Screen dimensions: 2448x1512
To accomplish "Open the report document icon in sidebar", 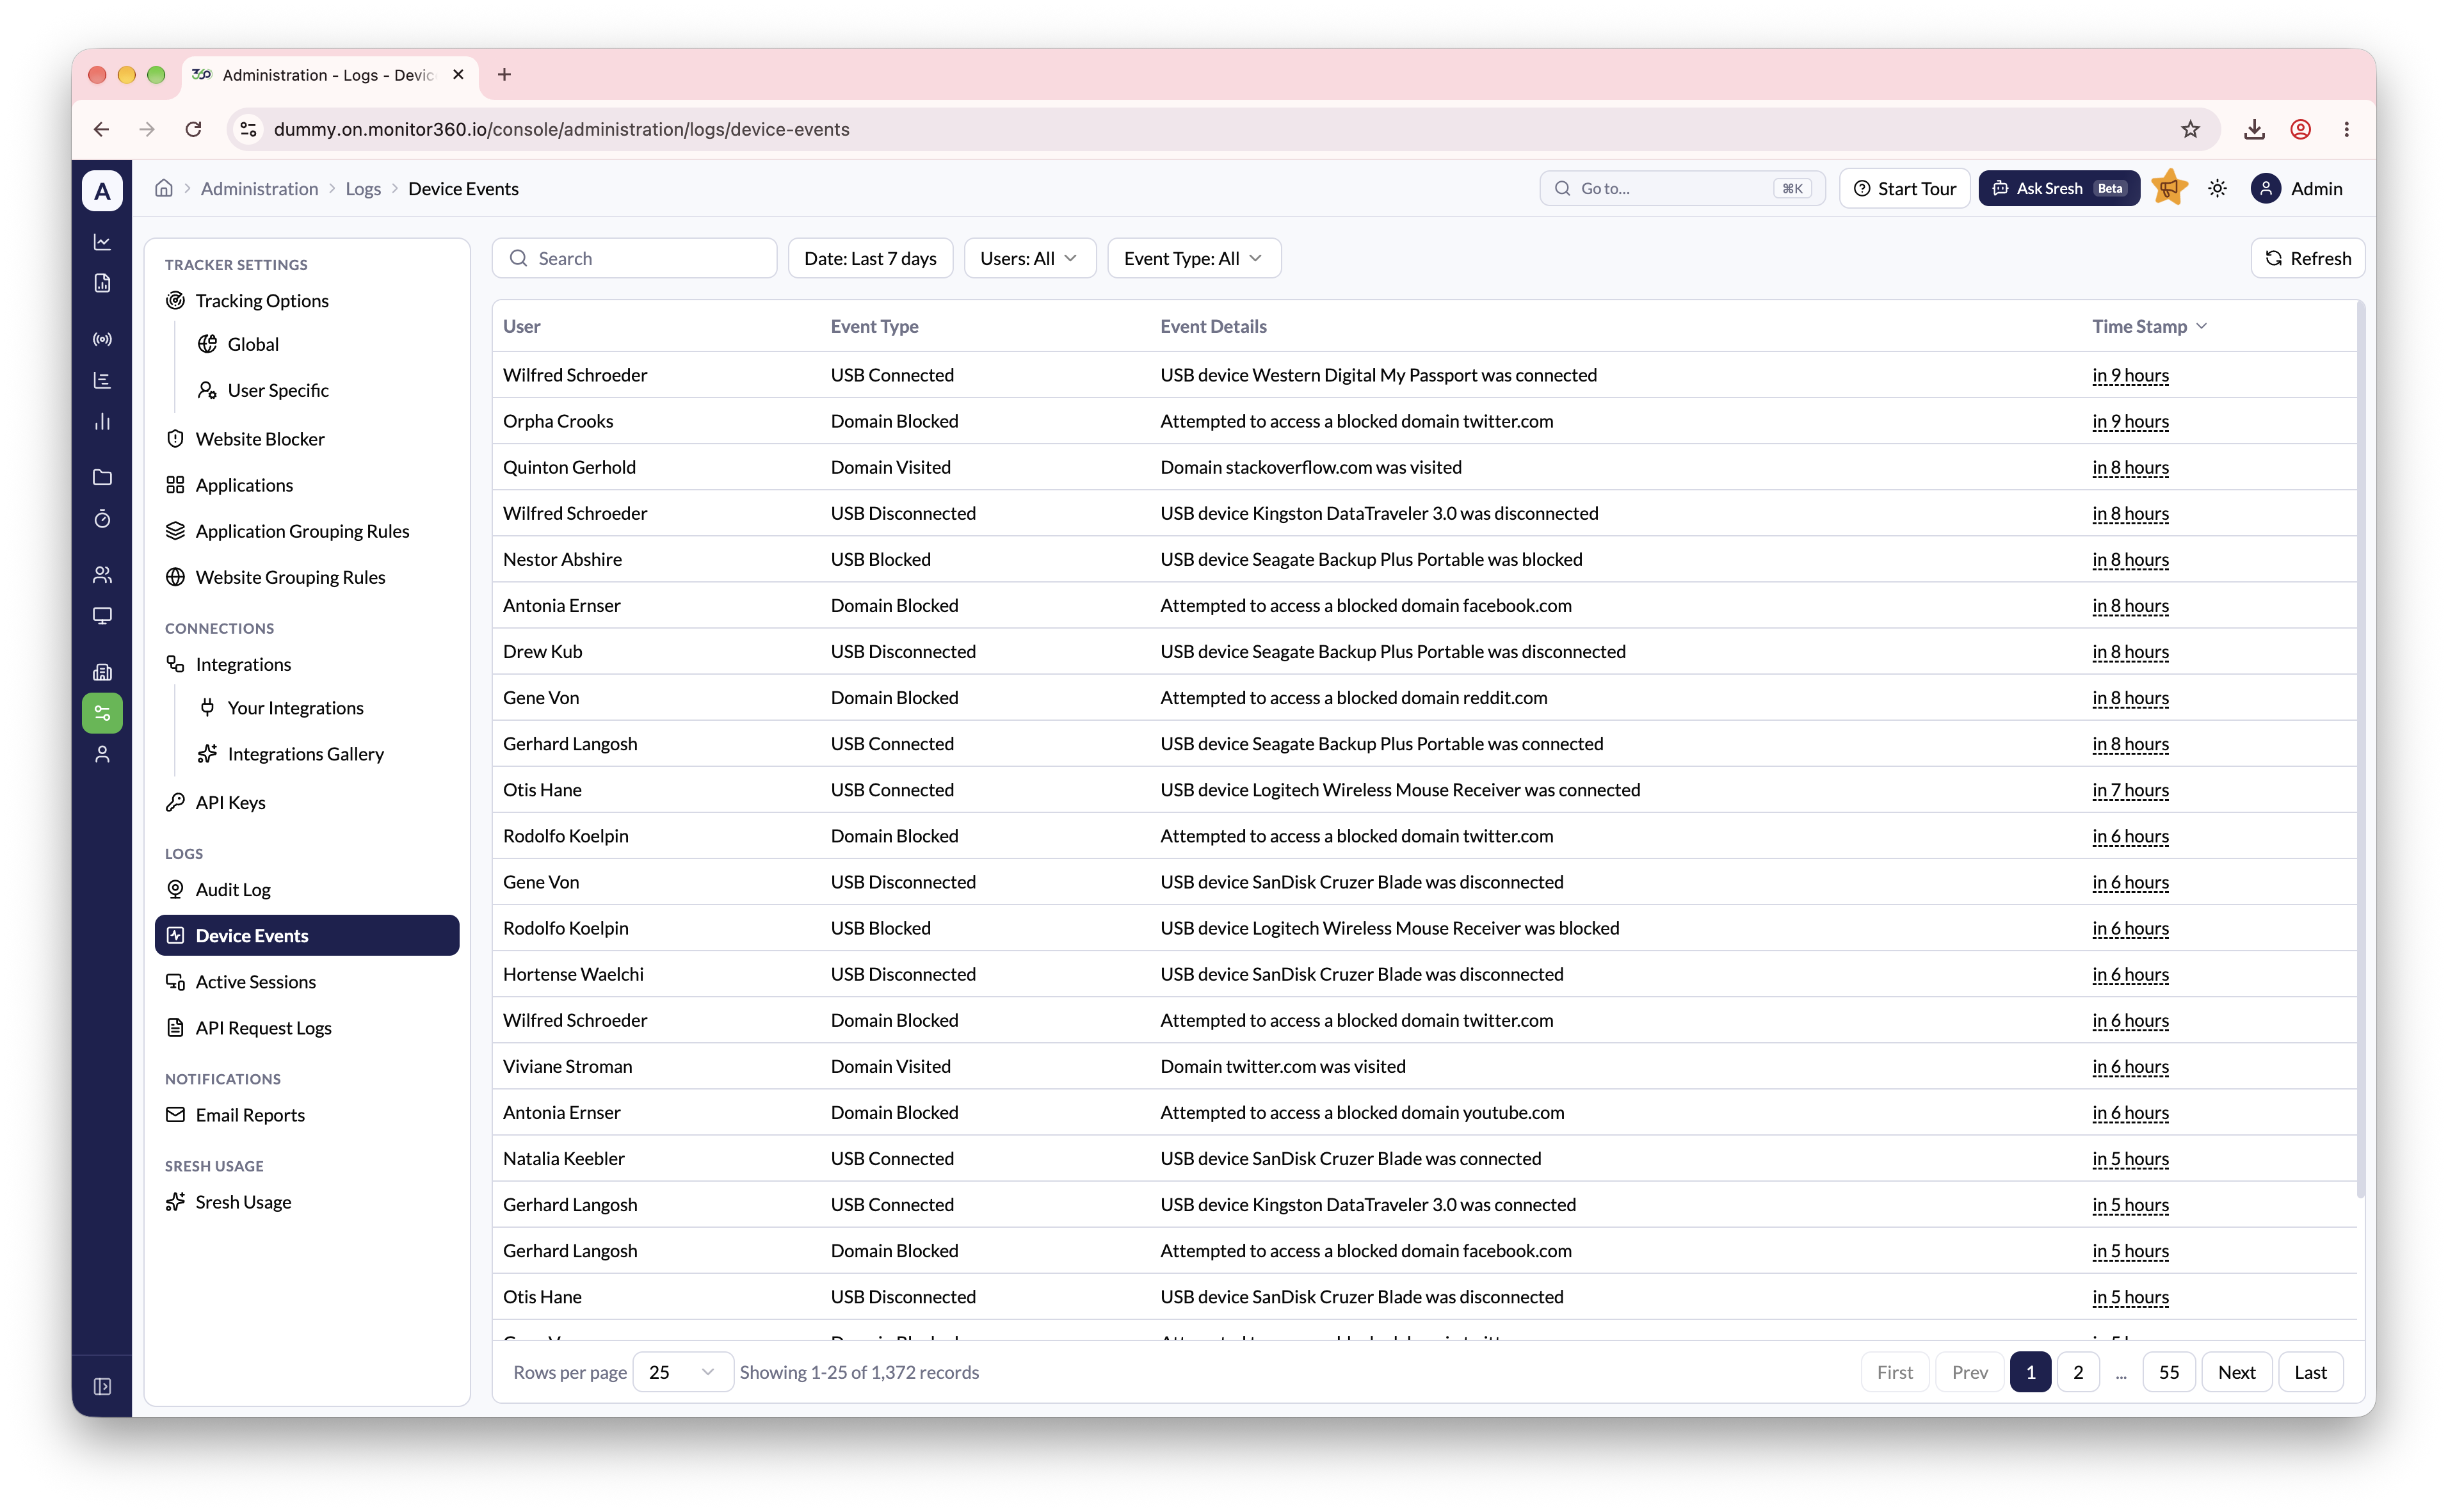I will [102, 283].
